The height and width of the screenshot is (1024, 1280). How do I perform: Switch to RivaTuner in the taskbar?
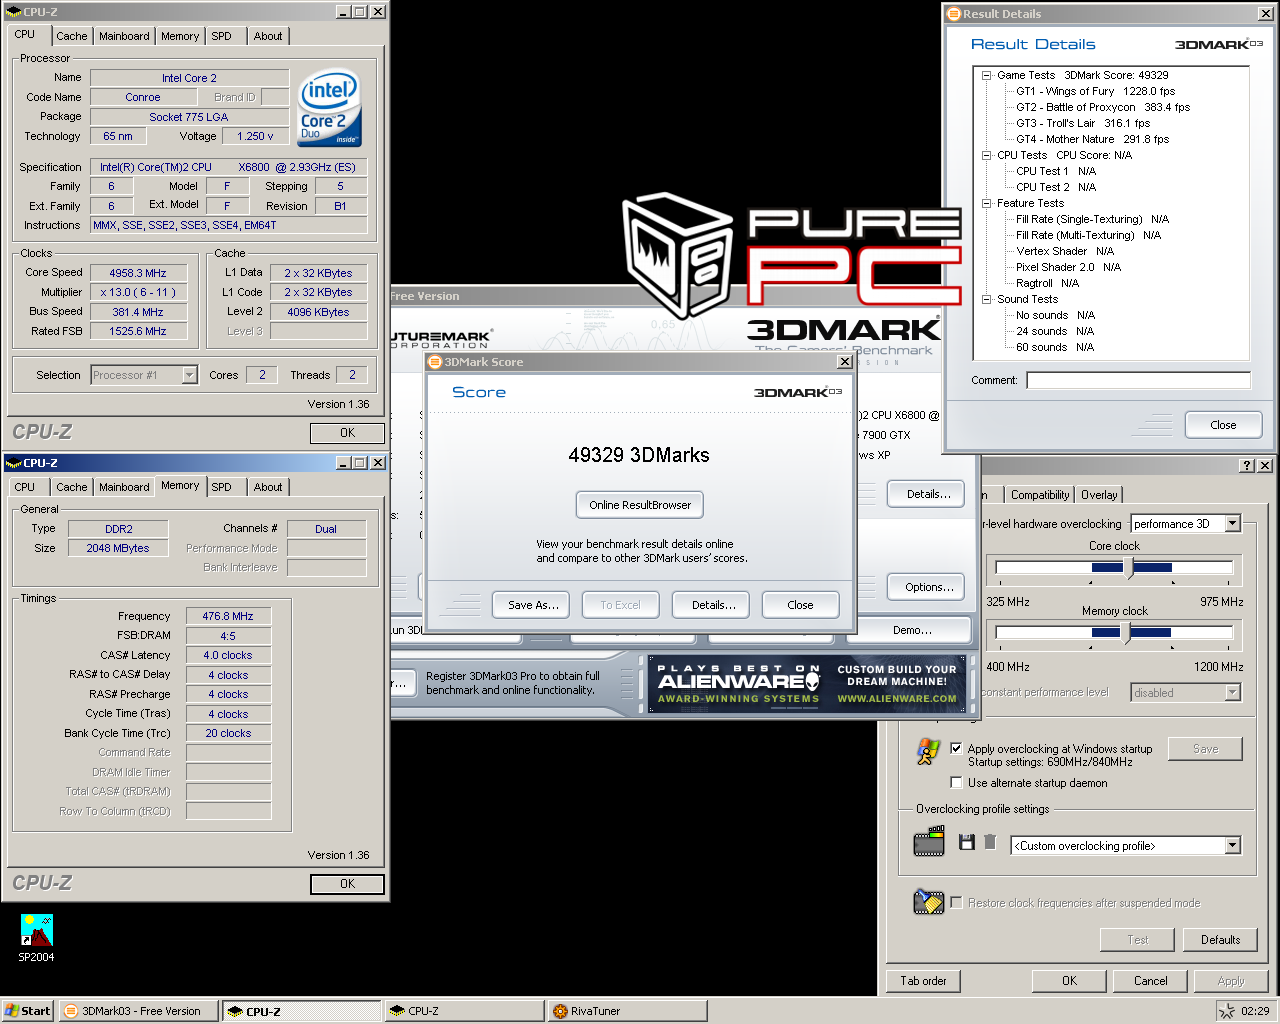point(627,1011)
